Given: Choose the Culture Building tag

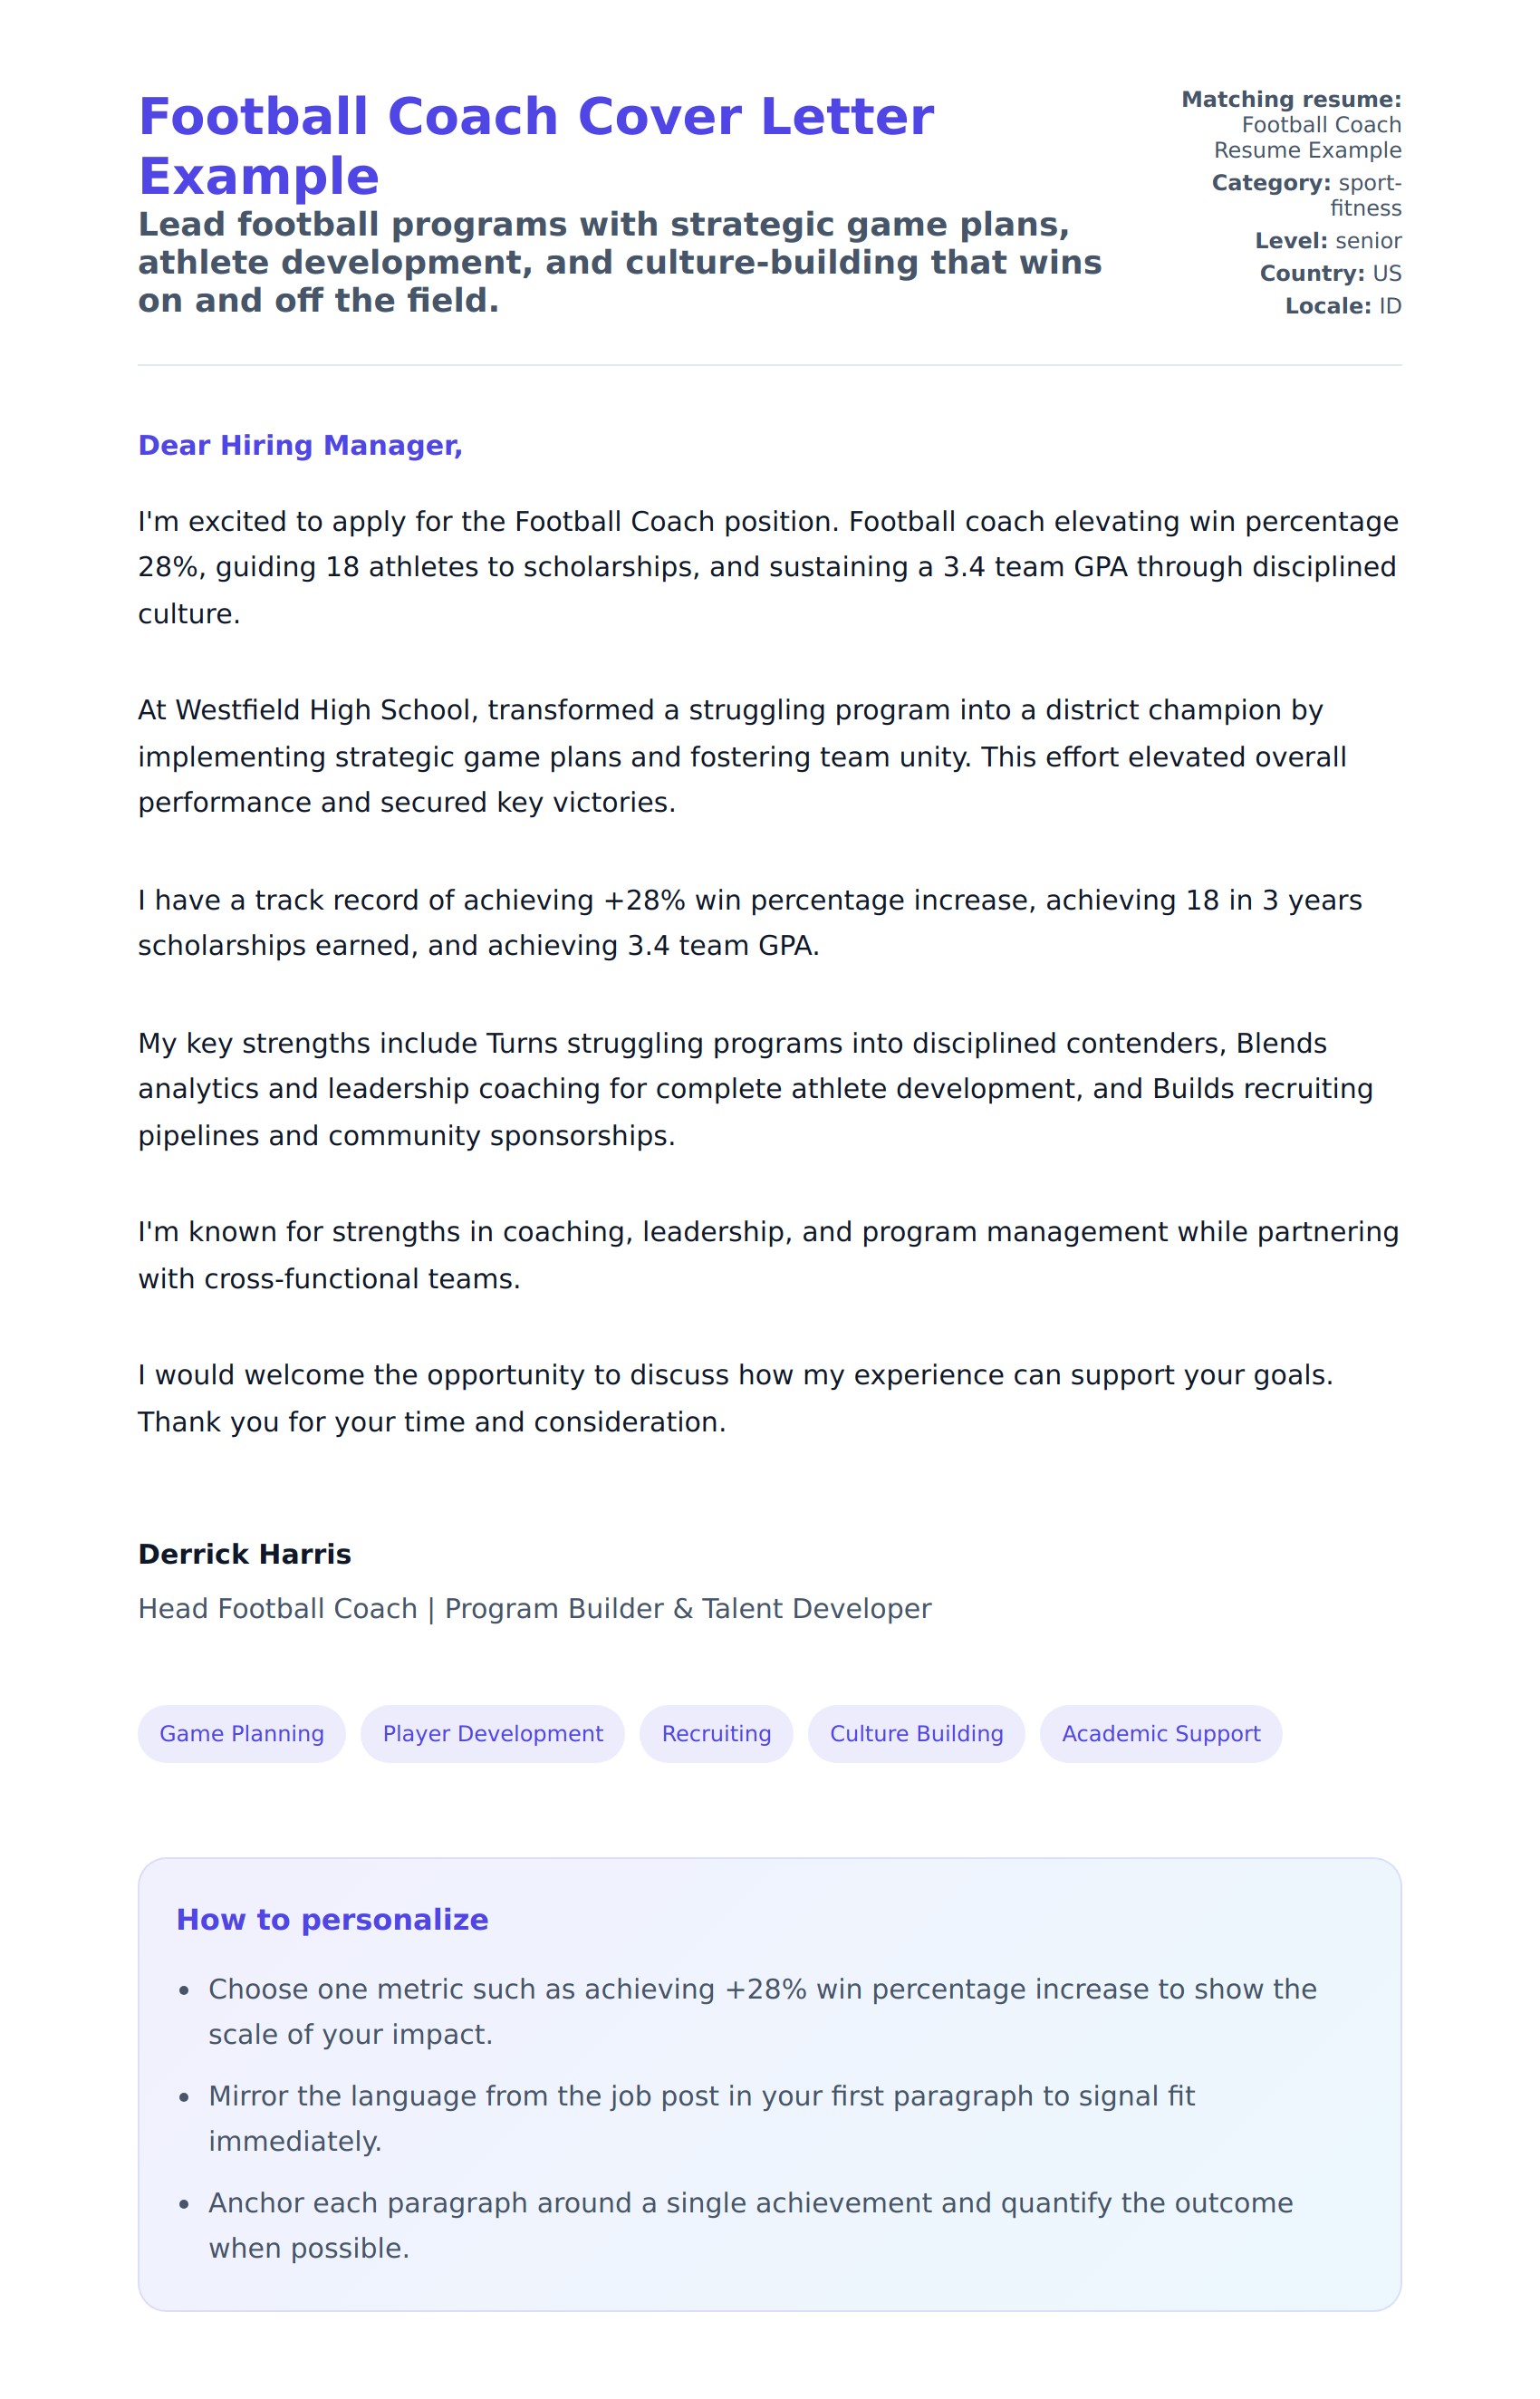Looking at the screenshot, I should pyautogui.click(x=916, y=1733).
